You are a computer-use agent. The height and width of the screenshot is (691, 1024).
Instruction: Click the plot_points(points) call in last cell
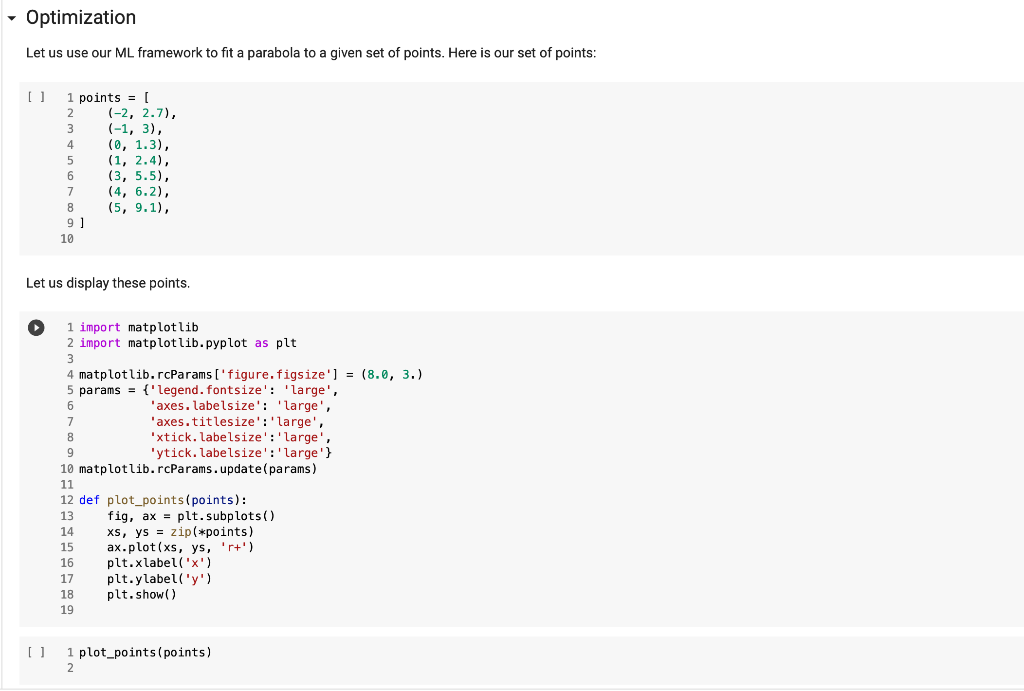[146, 652]
